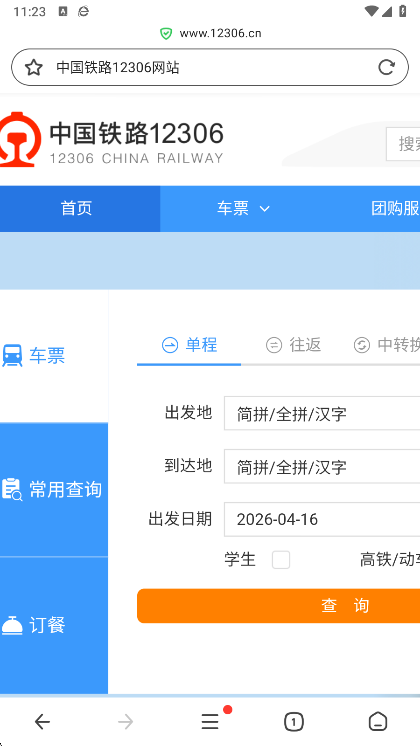Open the tab switcher showing 1
Screen dimensions: 420x746
coord(293,722)
